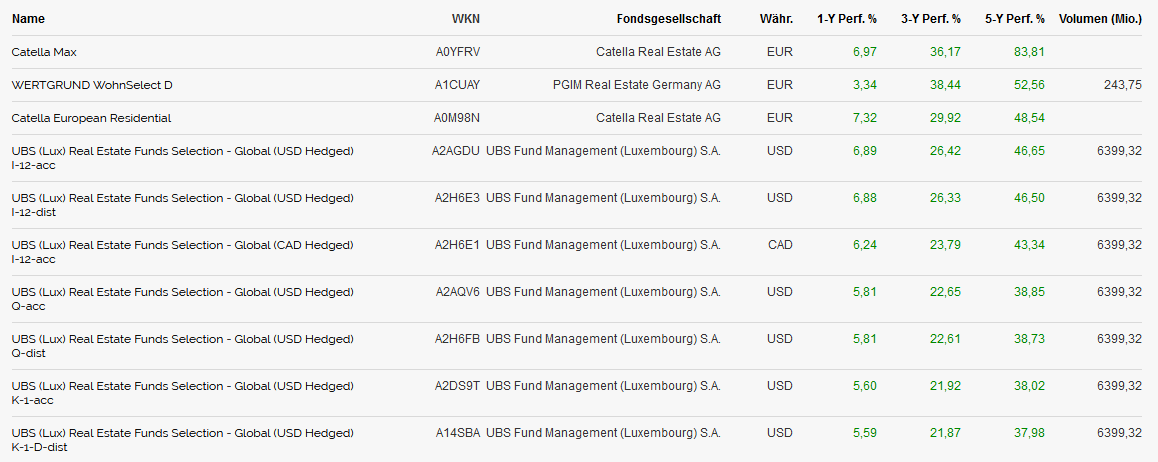
Task: Open Catella Max fund link
Action: click(x=44, y=52)
